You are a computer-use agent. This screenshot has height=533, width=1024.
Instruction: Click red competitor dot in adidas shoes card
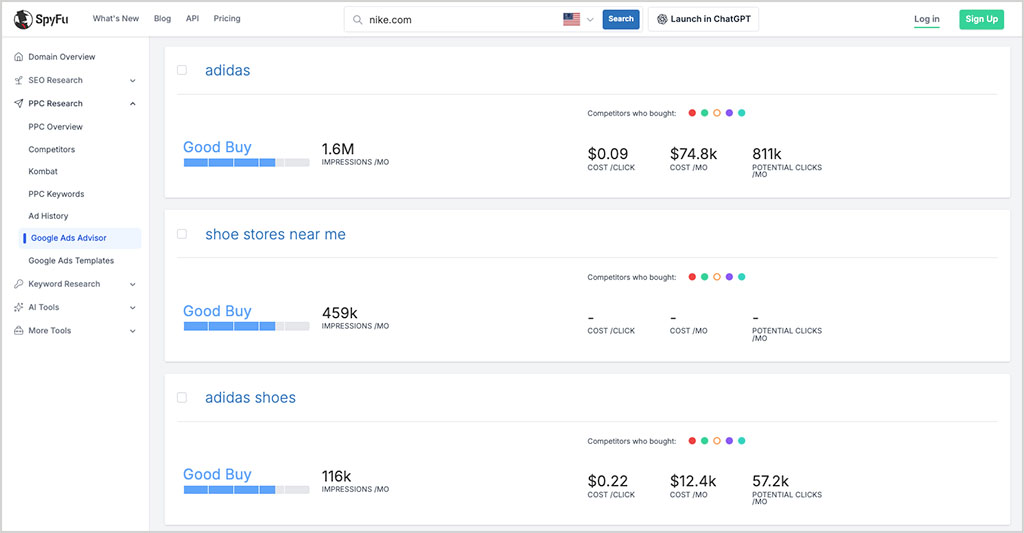click(x=692, y=441)
